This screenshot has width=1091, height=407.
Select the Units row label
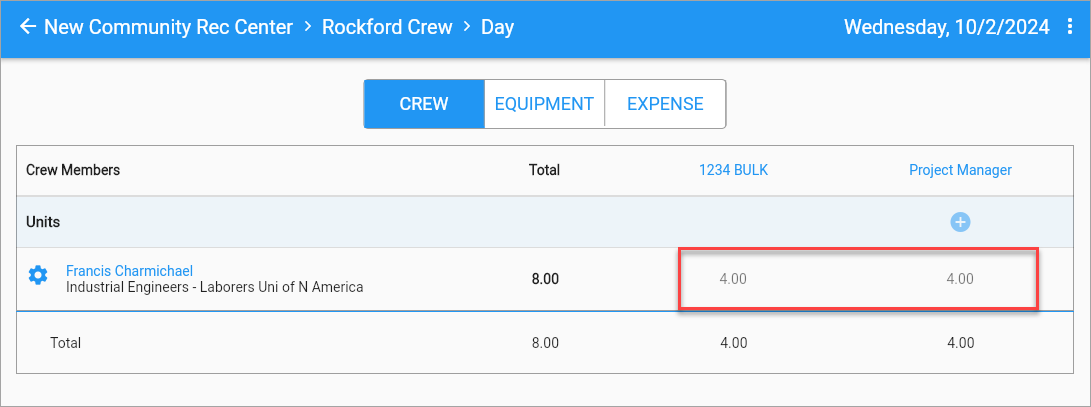coord(43,222)
